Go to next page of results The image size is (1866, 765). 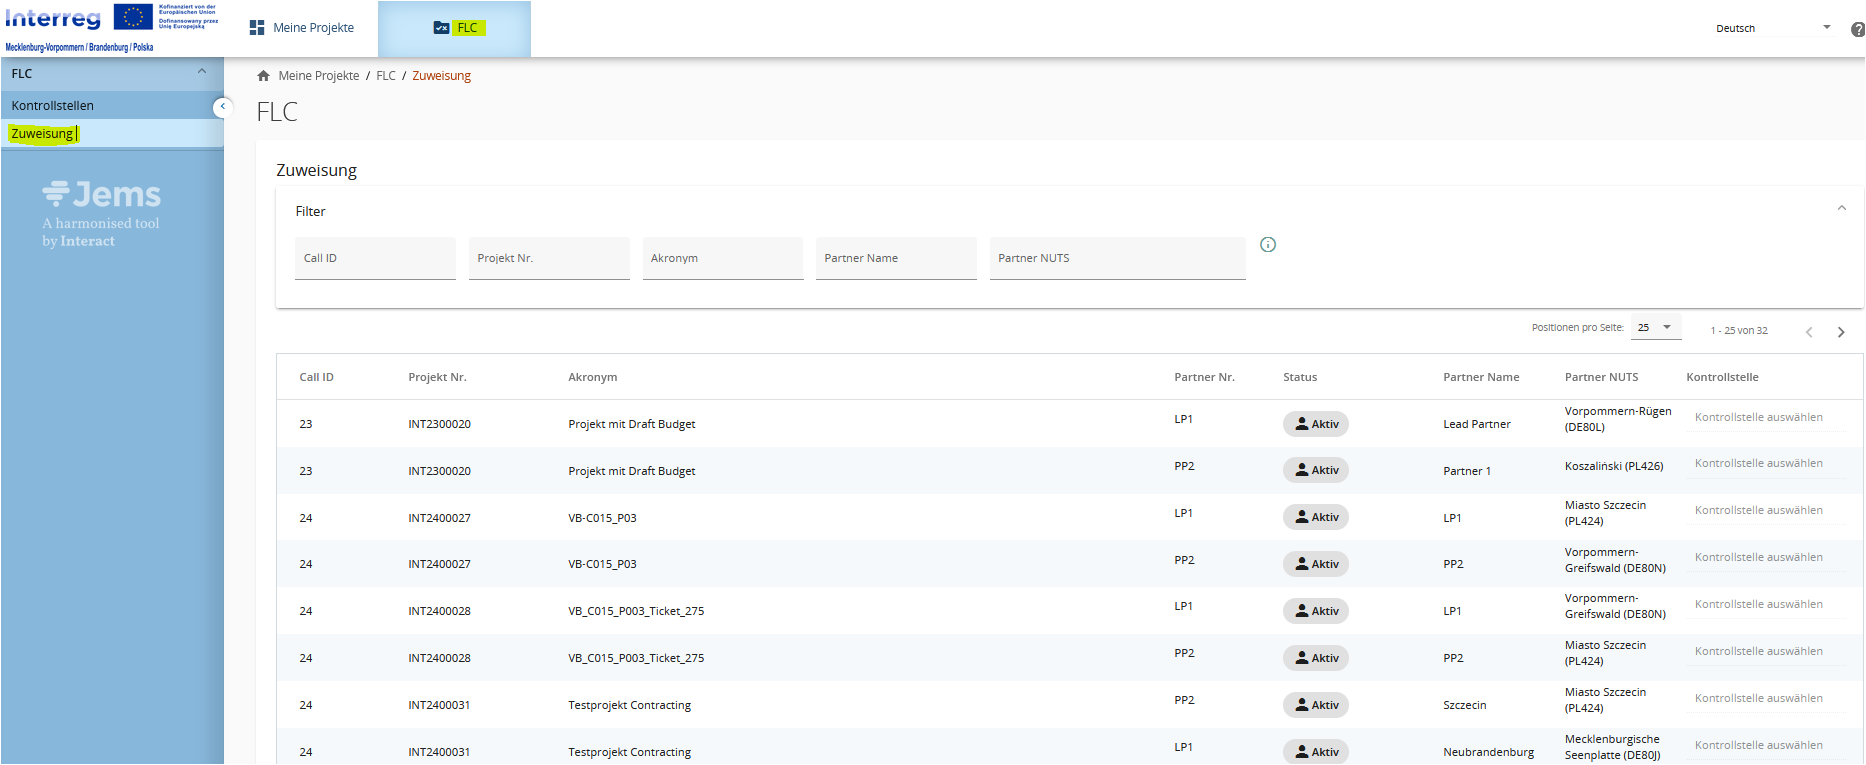pos(1840,332)
